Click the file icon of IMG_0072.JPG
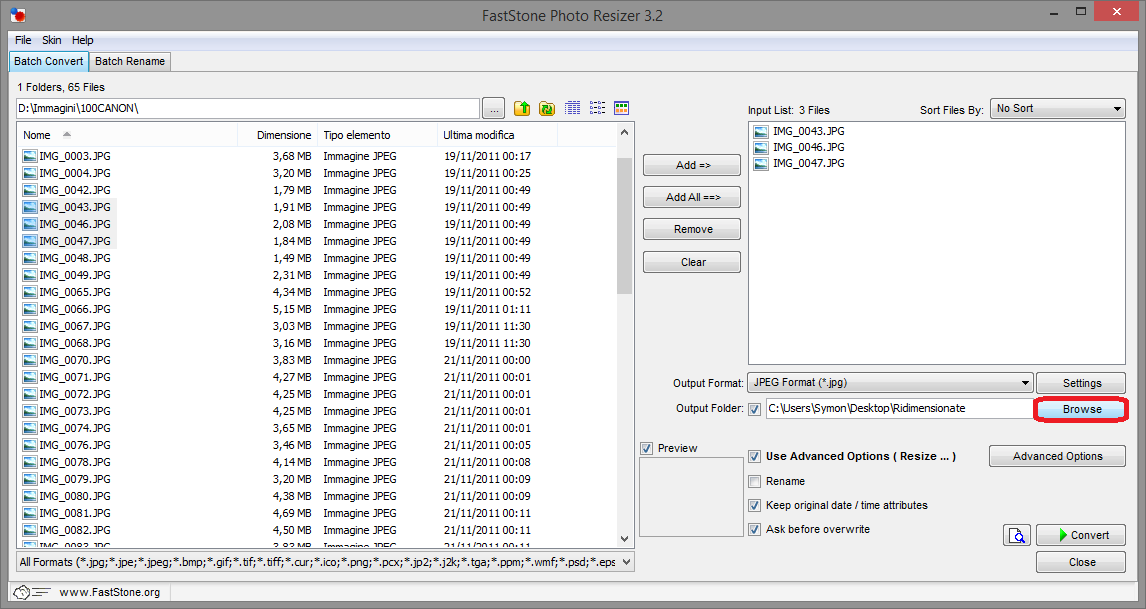 pyautogui.click(x=30, y=394)
